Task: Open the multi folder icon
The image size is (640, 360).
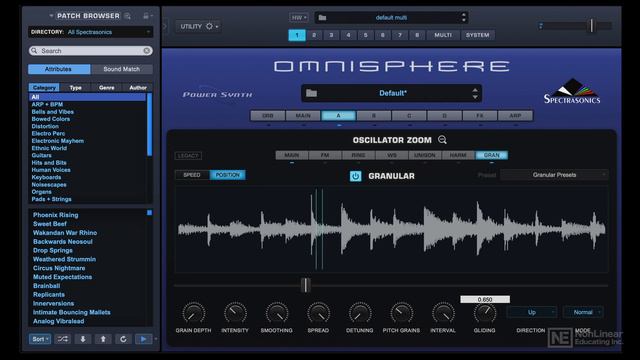Action: 322,18
